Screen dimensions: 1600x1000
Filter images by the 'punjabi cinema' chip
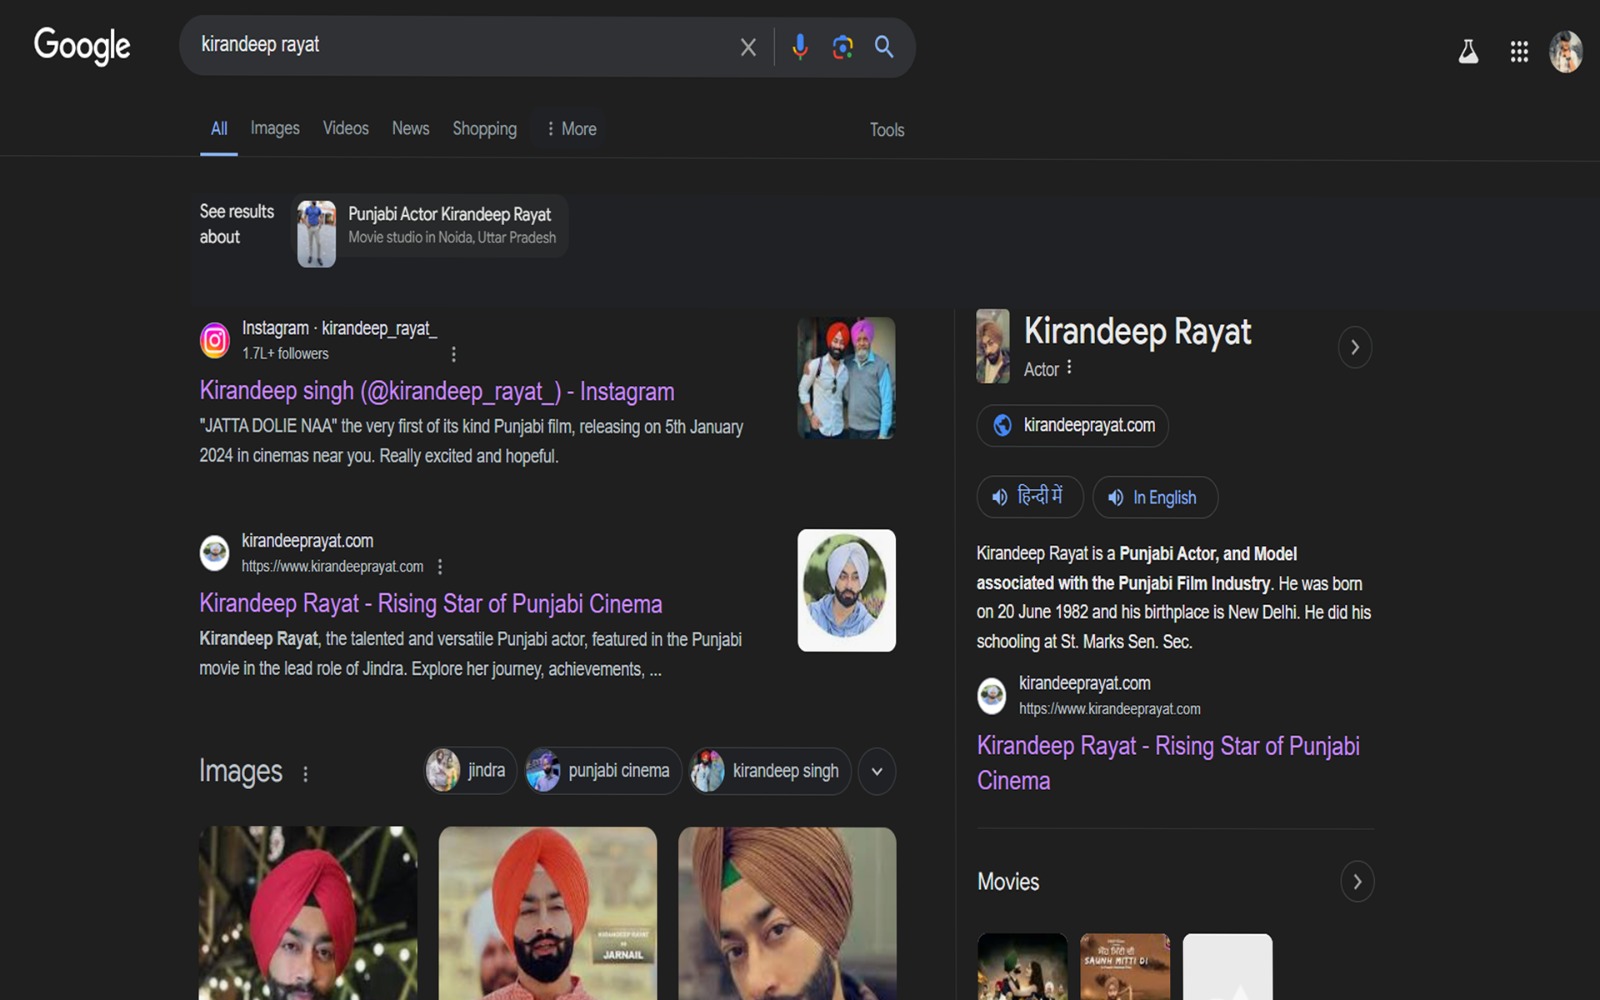[x=602, y=771]
